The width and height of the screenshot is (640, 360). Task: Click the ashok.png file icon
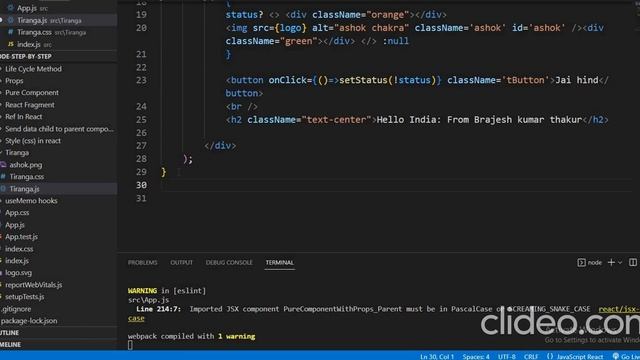tap(3, 164)
